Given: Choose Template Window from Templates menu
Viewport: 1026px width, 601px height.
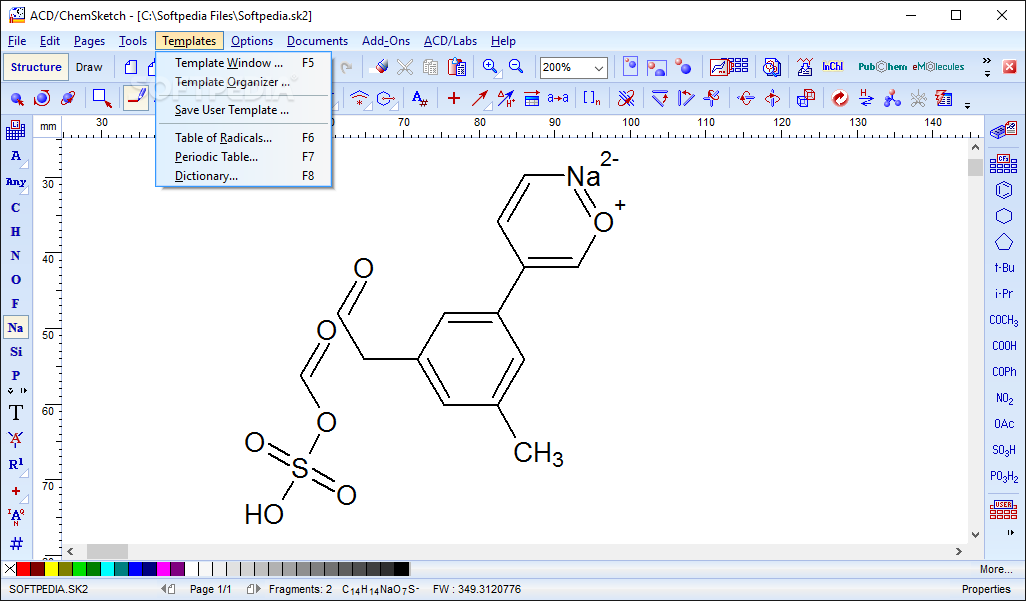Looking at the screenshot, I should coord(244,63).
